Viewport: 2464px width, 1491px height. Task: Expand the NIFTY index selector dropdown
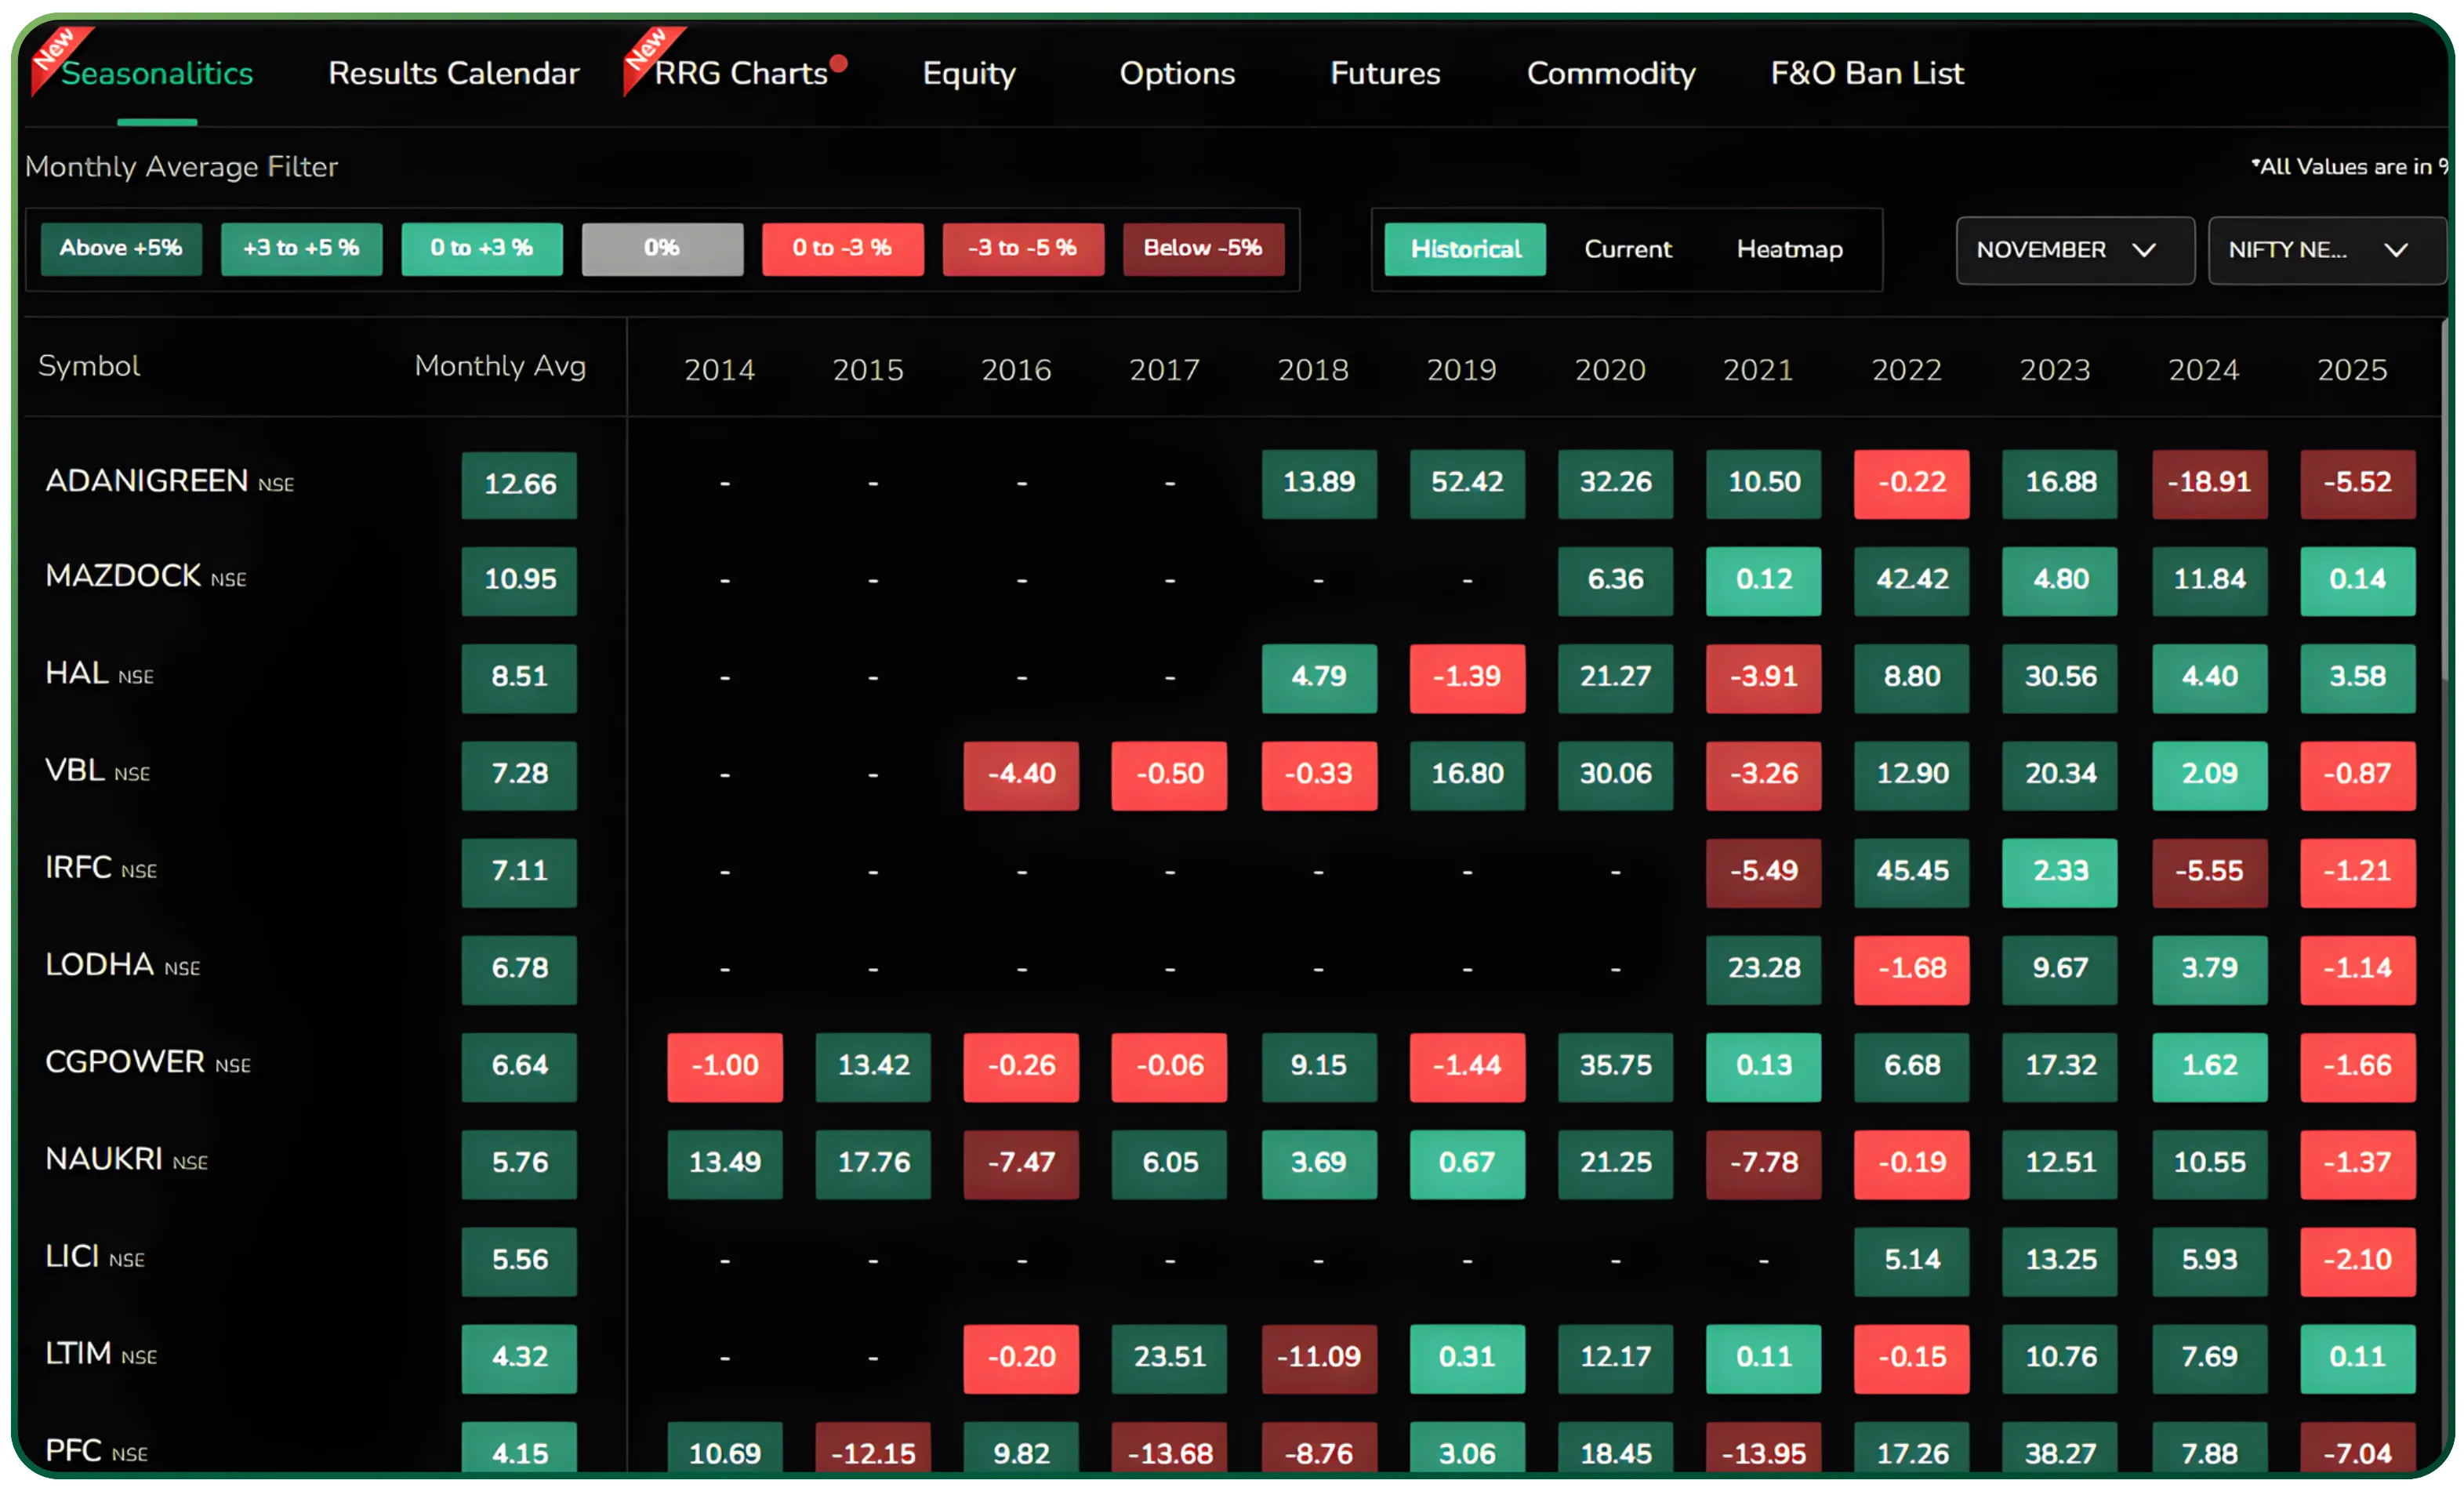coord(2326,250)
